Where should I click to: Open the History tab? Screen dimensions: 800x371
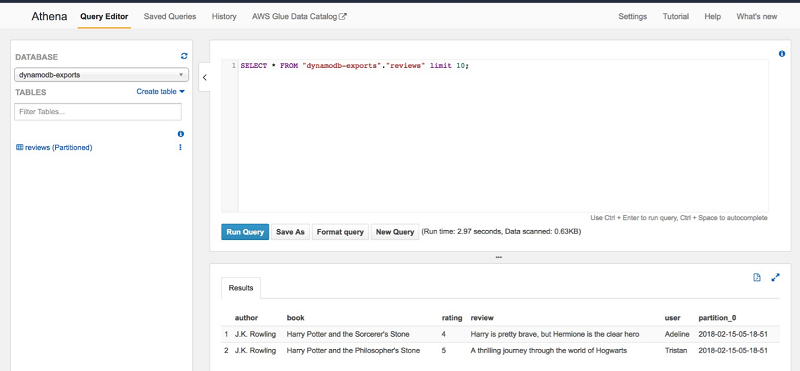224,16
